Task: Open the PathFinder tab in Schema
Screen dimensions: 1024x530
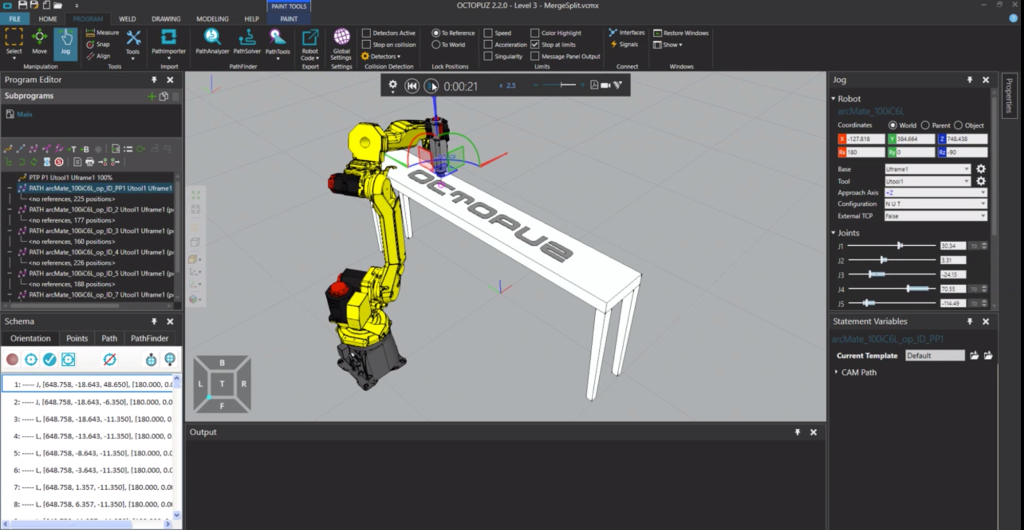Action: (x=149, y=338)
